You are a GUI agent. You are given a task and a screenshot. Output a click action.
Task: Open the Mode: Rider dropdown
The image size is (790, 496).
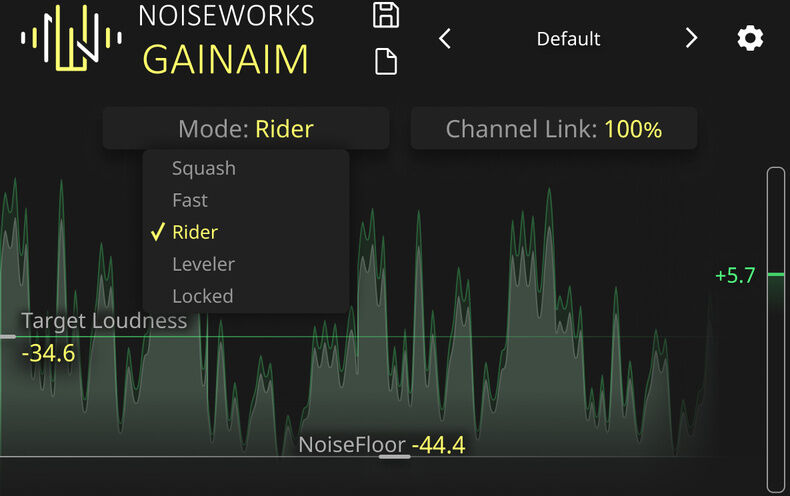click(246, 129)
